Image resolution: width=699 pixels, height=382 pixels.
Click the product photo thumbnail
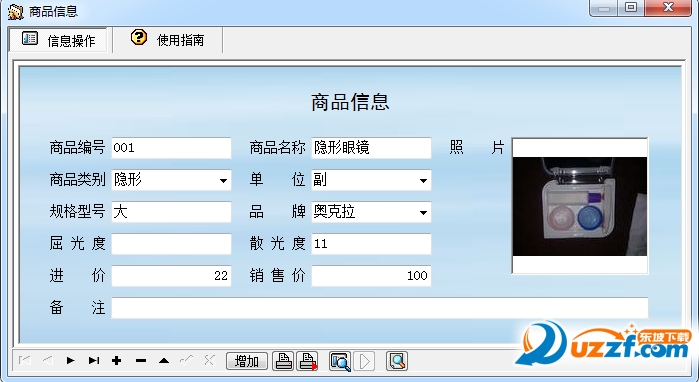click(580, 206)
